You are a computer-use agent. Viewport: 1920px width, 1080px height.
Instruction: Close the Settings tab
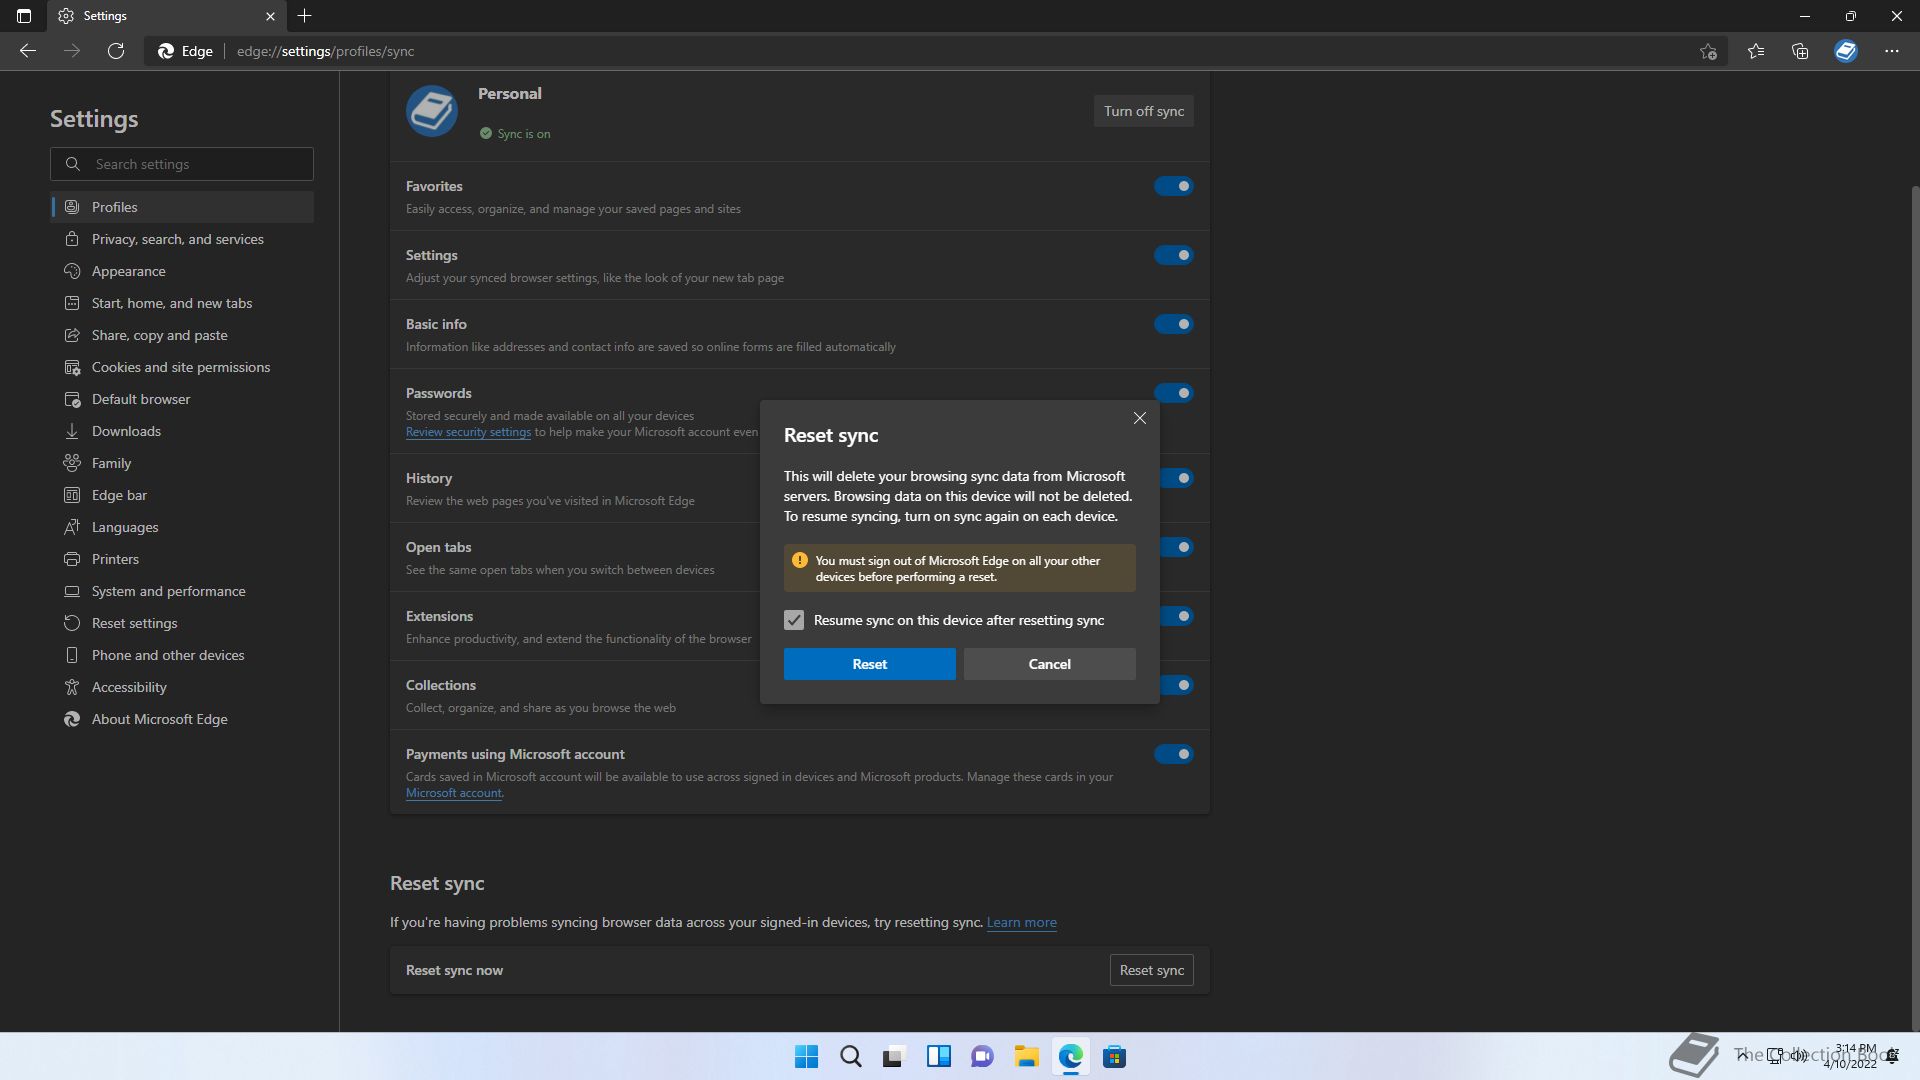pyautogui.click(x=270, y=16)
